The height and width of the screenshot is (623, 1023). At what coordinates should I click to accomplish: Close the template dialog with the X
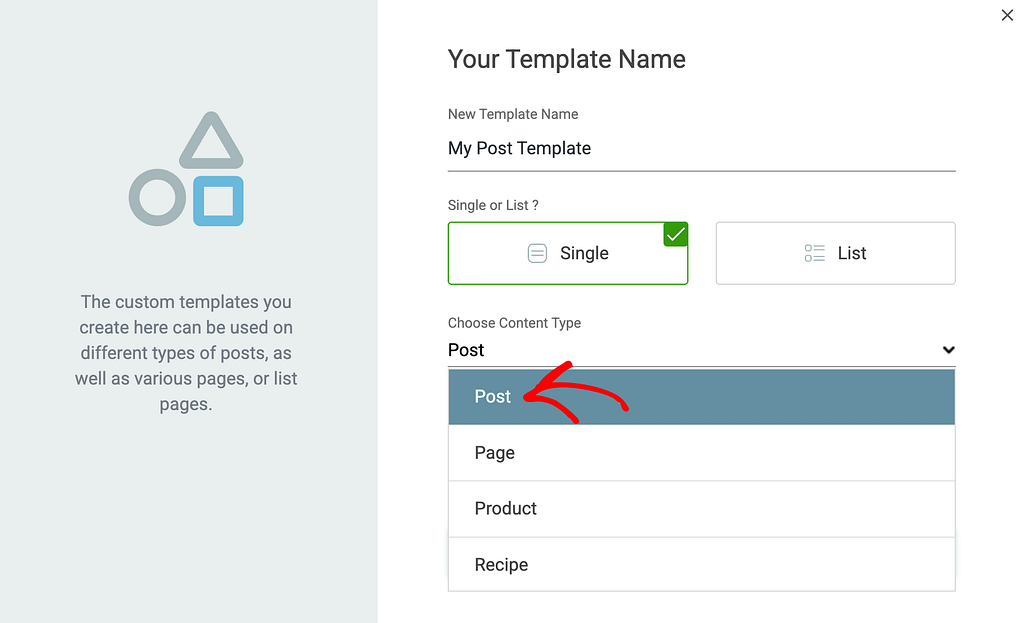pos(1007,15)
